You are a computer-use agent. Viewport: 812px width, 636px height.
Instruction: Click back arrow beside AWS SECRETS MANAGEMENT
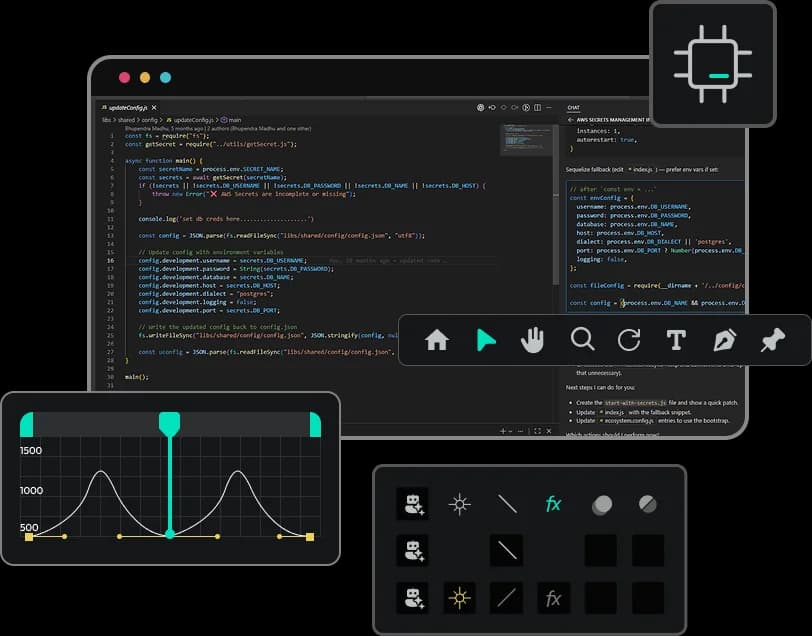[571, 120]
